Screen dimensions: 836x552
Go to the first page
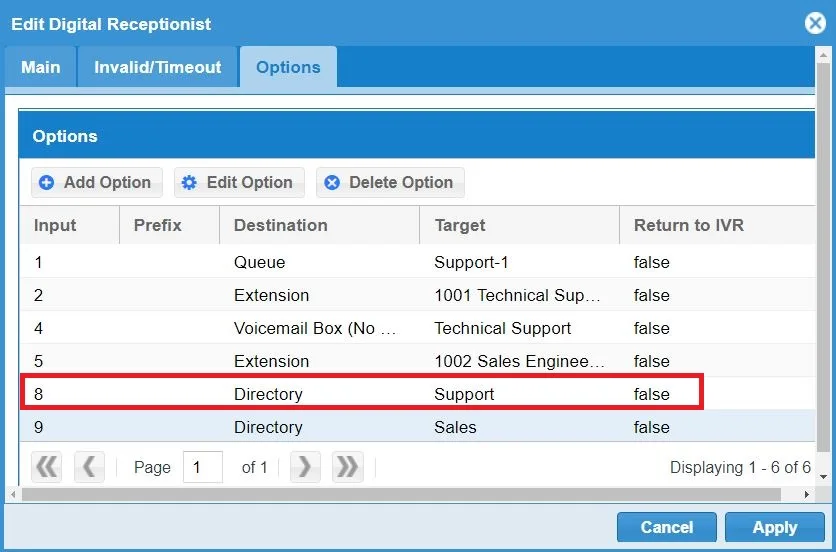pos(46,467)
